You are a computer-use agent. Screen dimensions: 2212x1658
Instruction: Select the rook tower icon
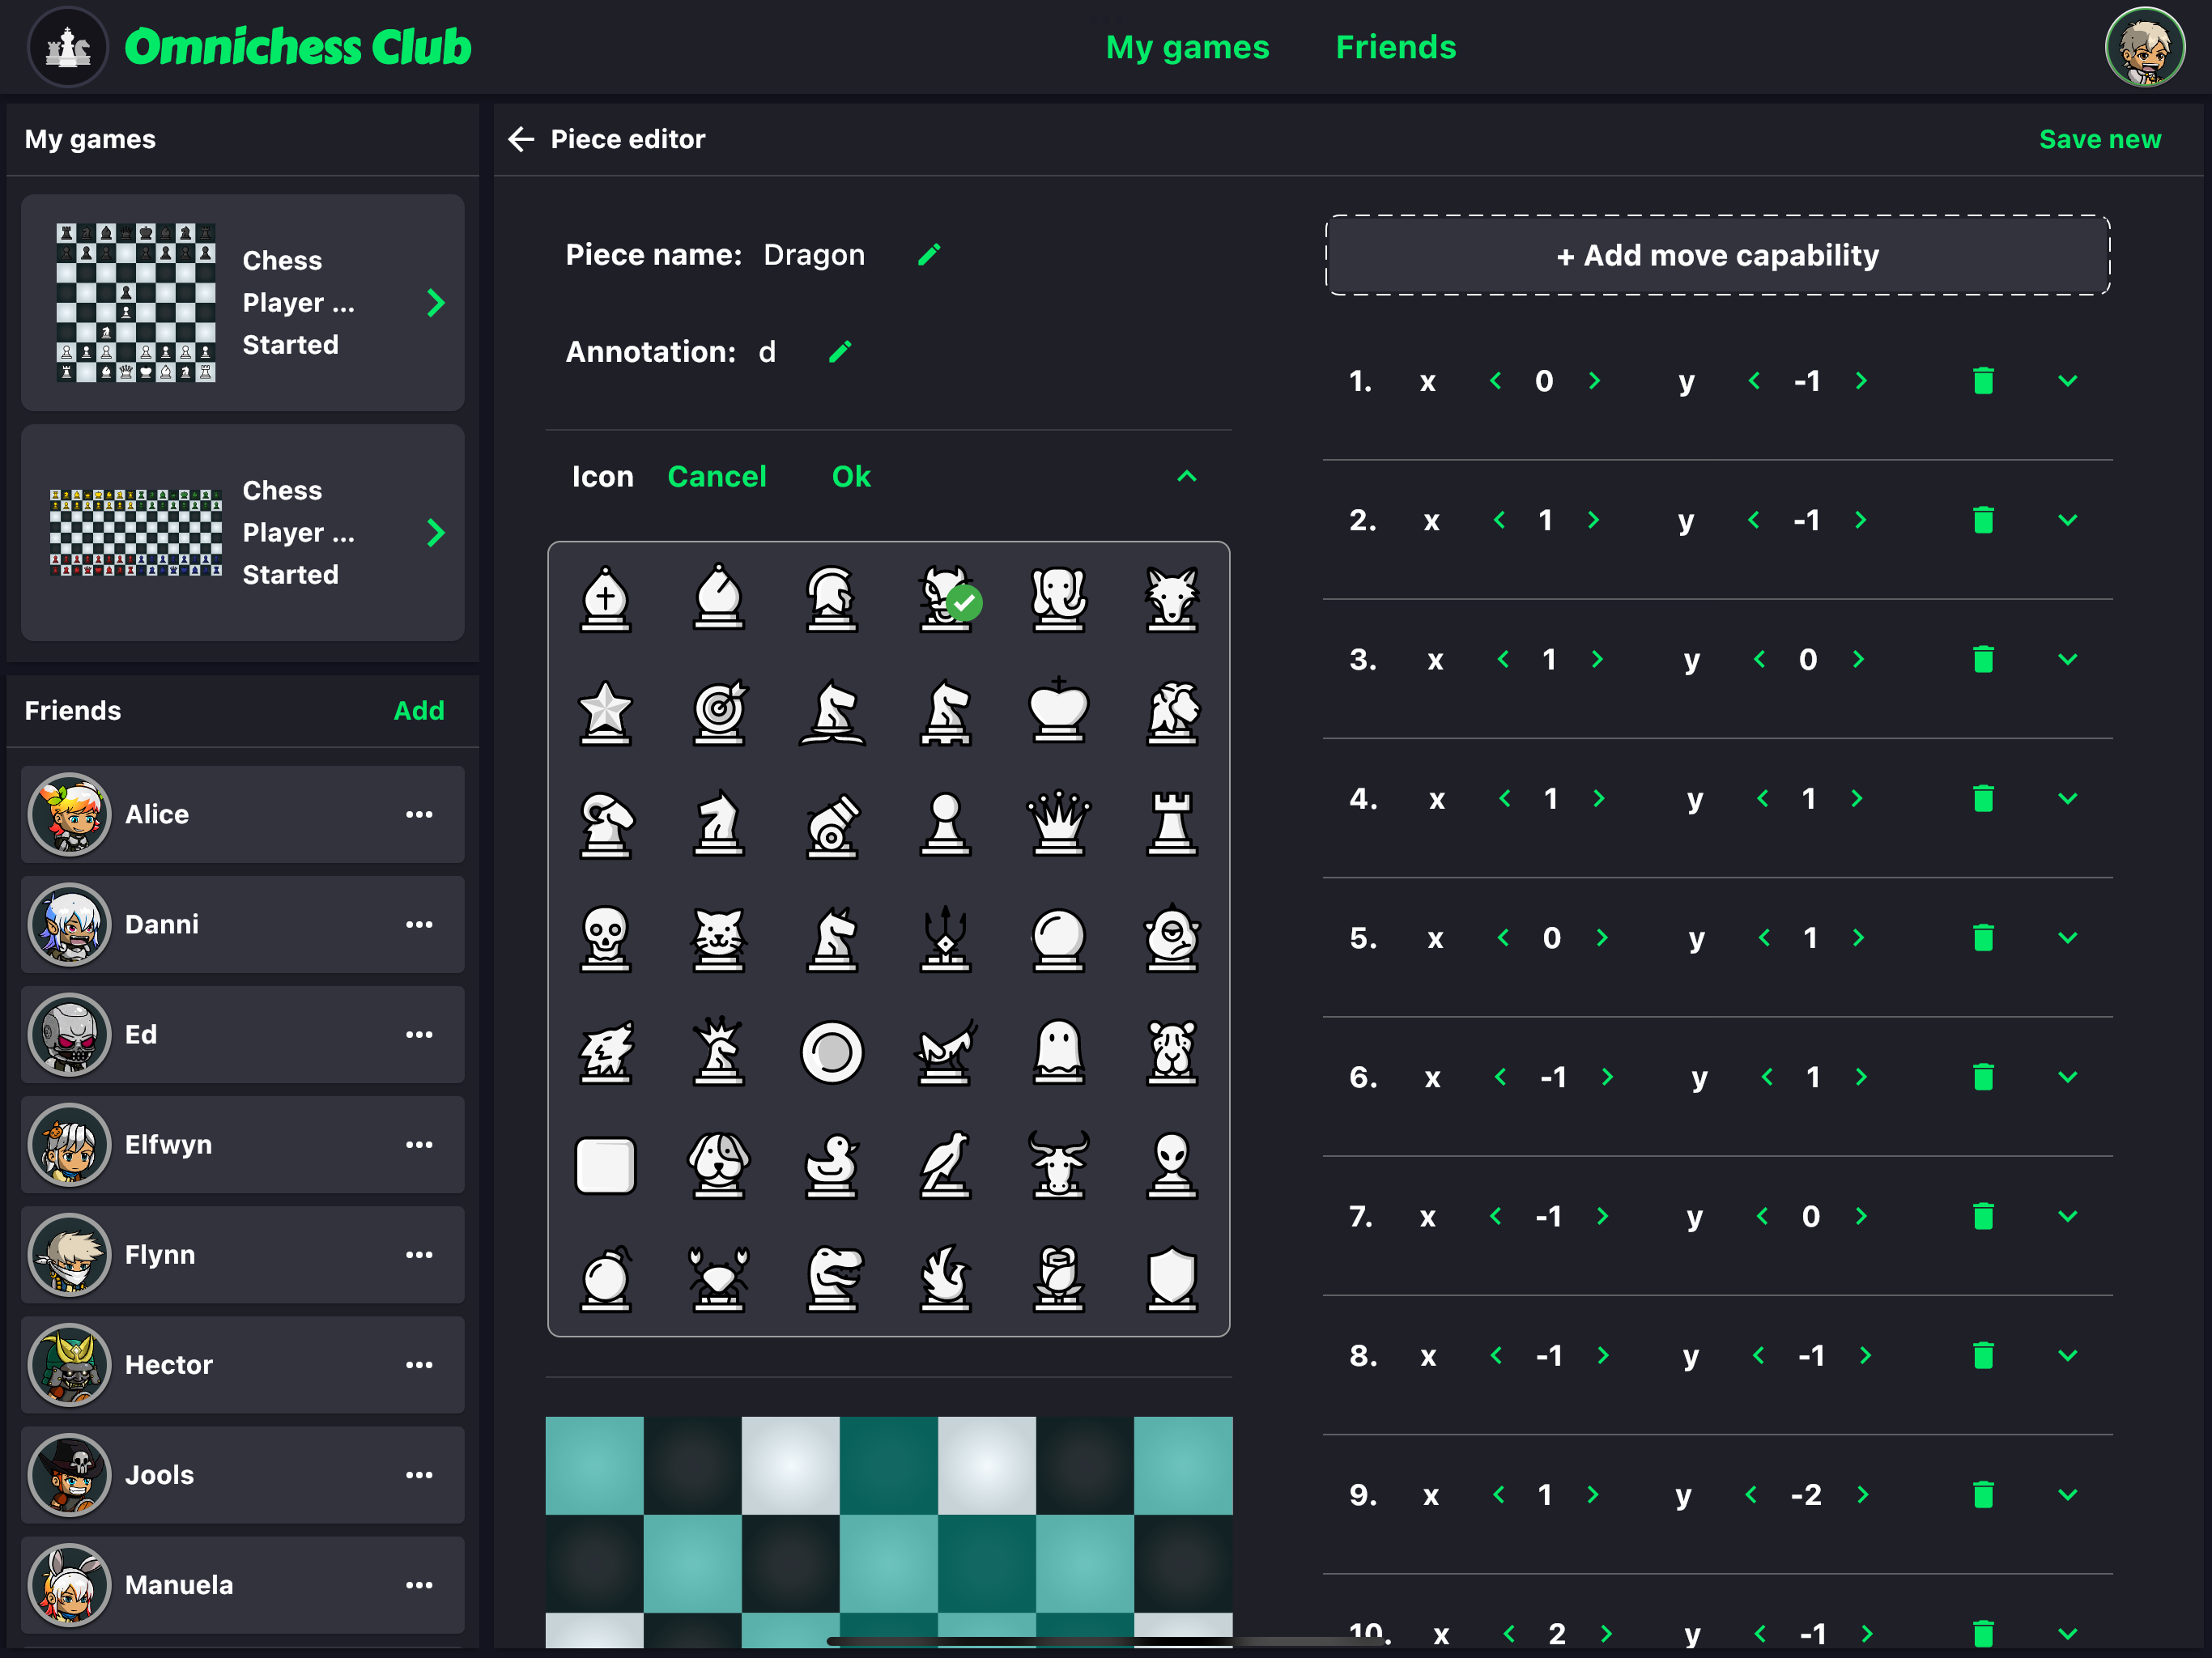(1171, 825)
